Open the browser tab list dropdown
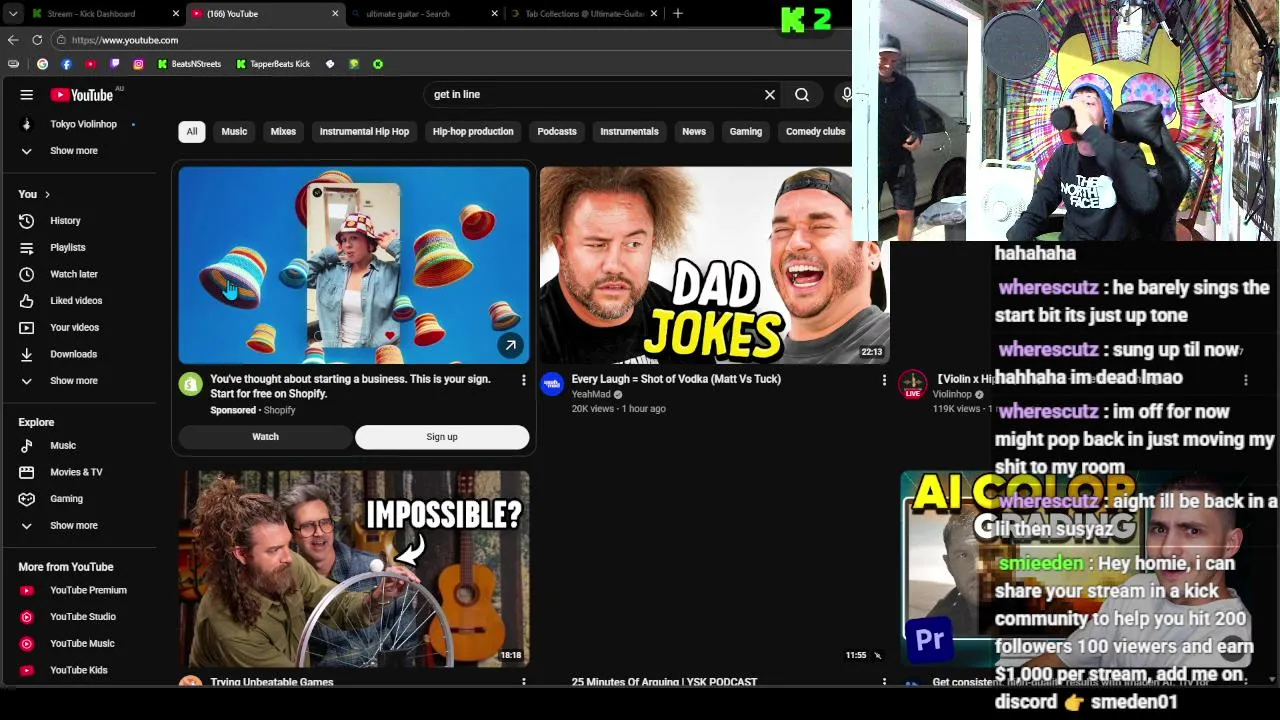Image resolution: width=1280 pixels, height=720 pixels. [x=12, y=14]
